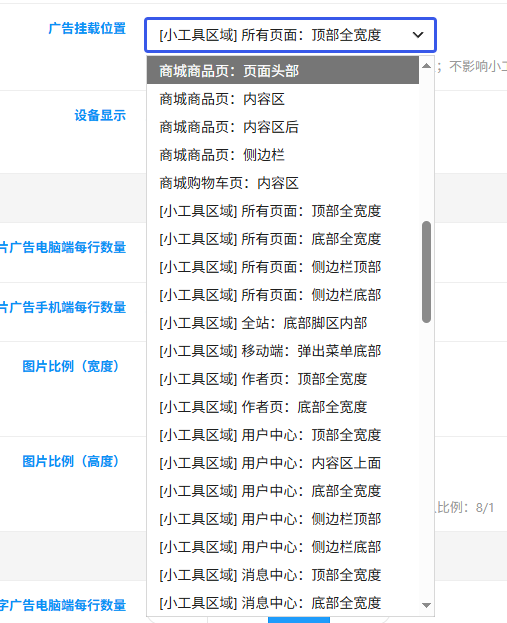This screenshot has height=623, width=507.
Task: Choose [小工具区域] 所有页面：侧边栏顶部
Action: 283,267
